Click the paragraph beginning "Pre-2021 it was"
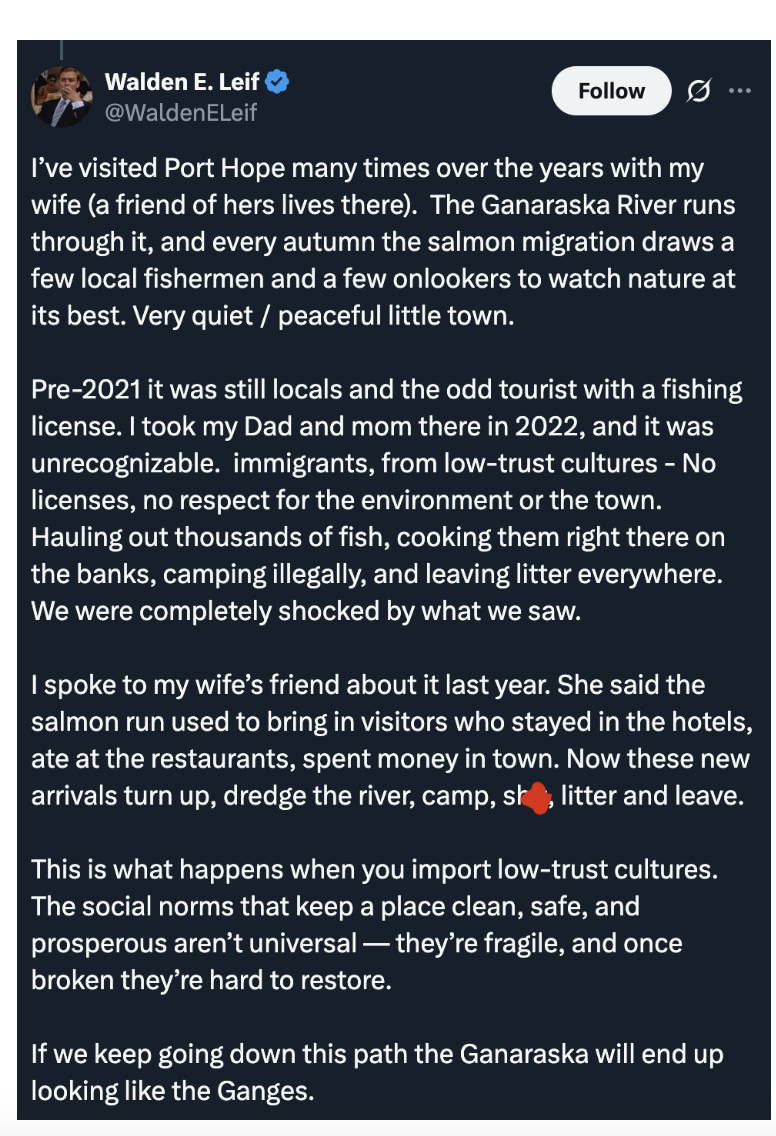The width and height of the screenshot is (776, 1136). [x=387, y=500]
